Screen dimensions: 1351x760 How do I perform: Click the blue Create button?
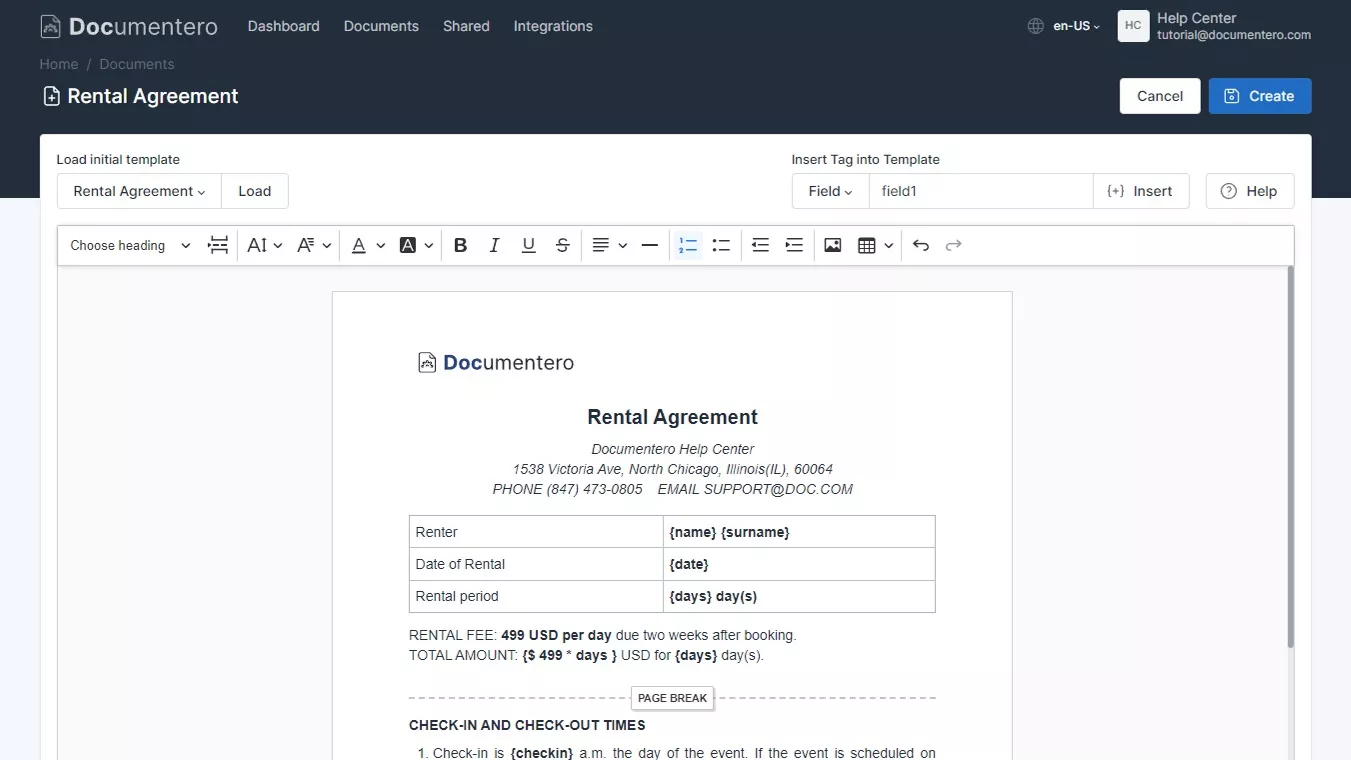point(1259,96)
